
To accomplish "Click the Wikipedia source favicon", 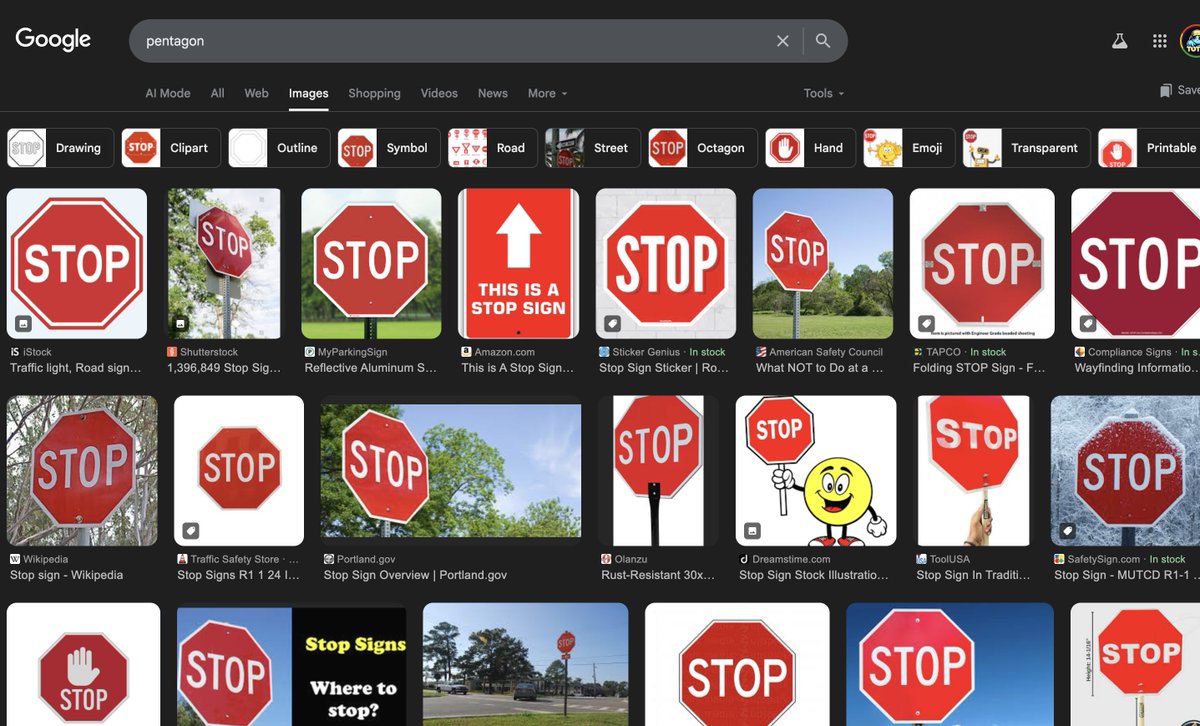I will pos(15,559).
